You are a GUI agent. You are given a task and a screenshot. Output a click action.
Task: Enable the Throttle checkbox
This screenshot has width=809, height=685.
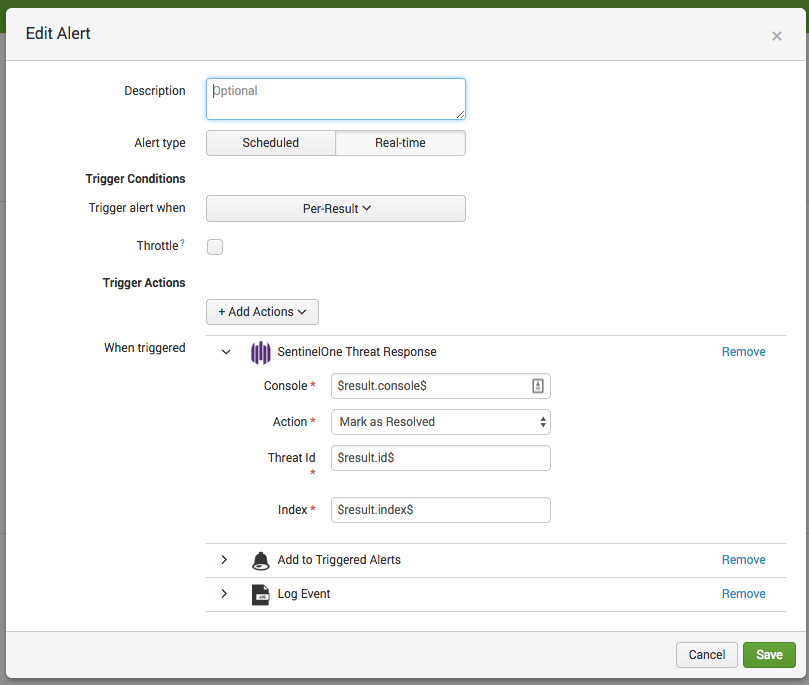tap(214, 246)
